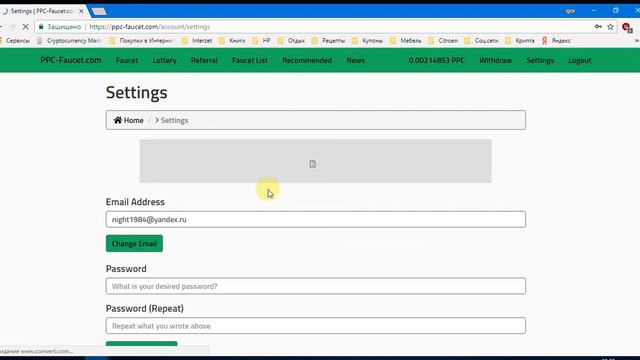Open Settings in the navigation bar

[x=540, y=60]
